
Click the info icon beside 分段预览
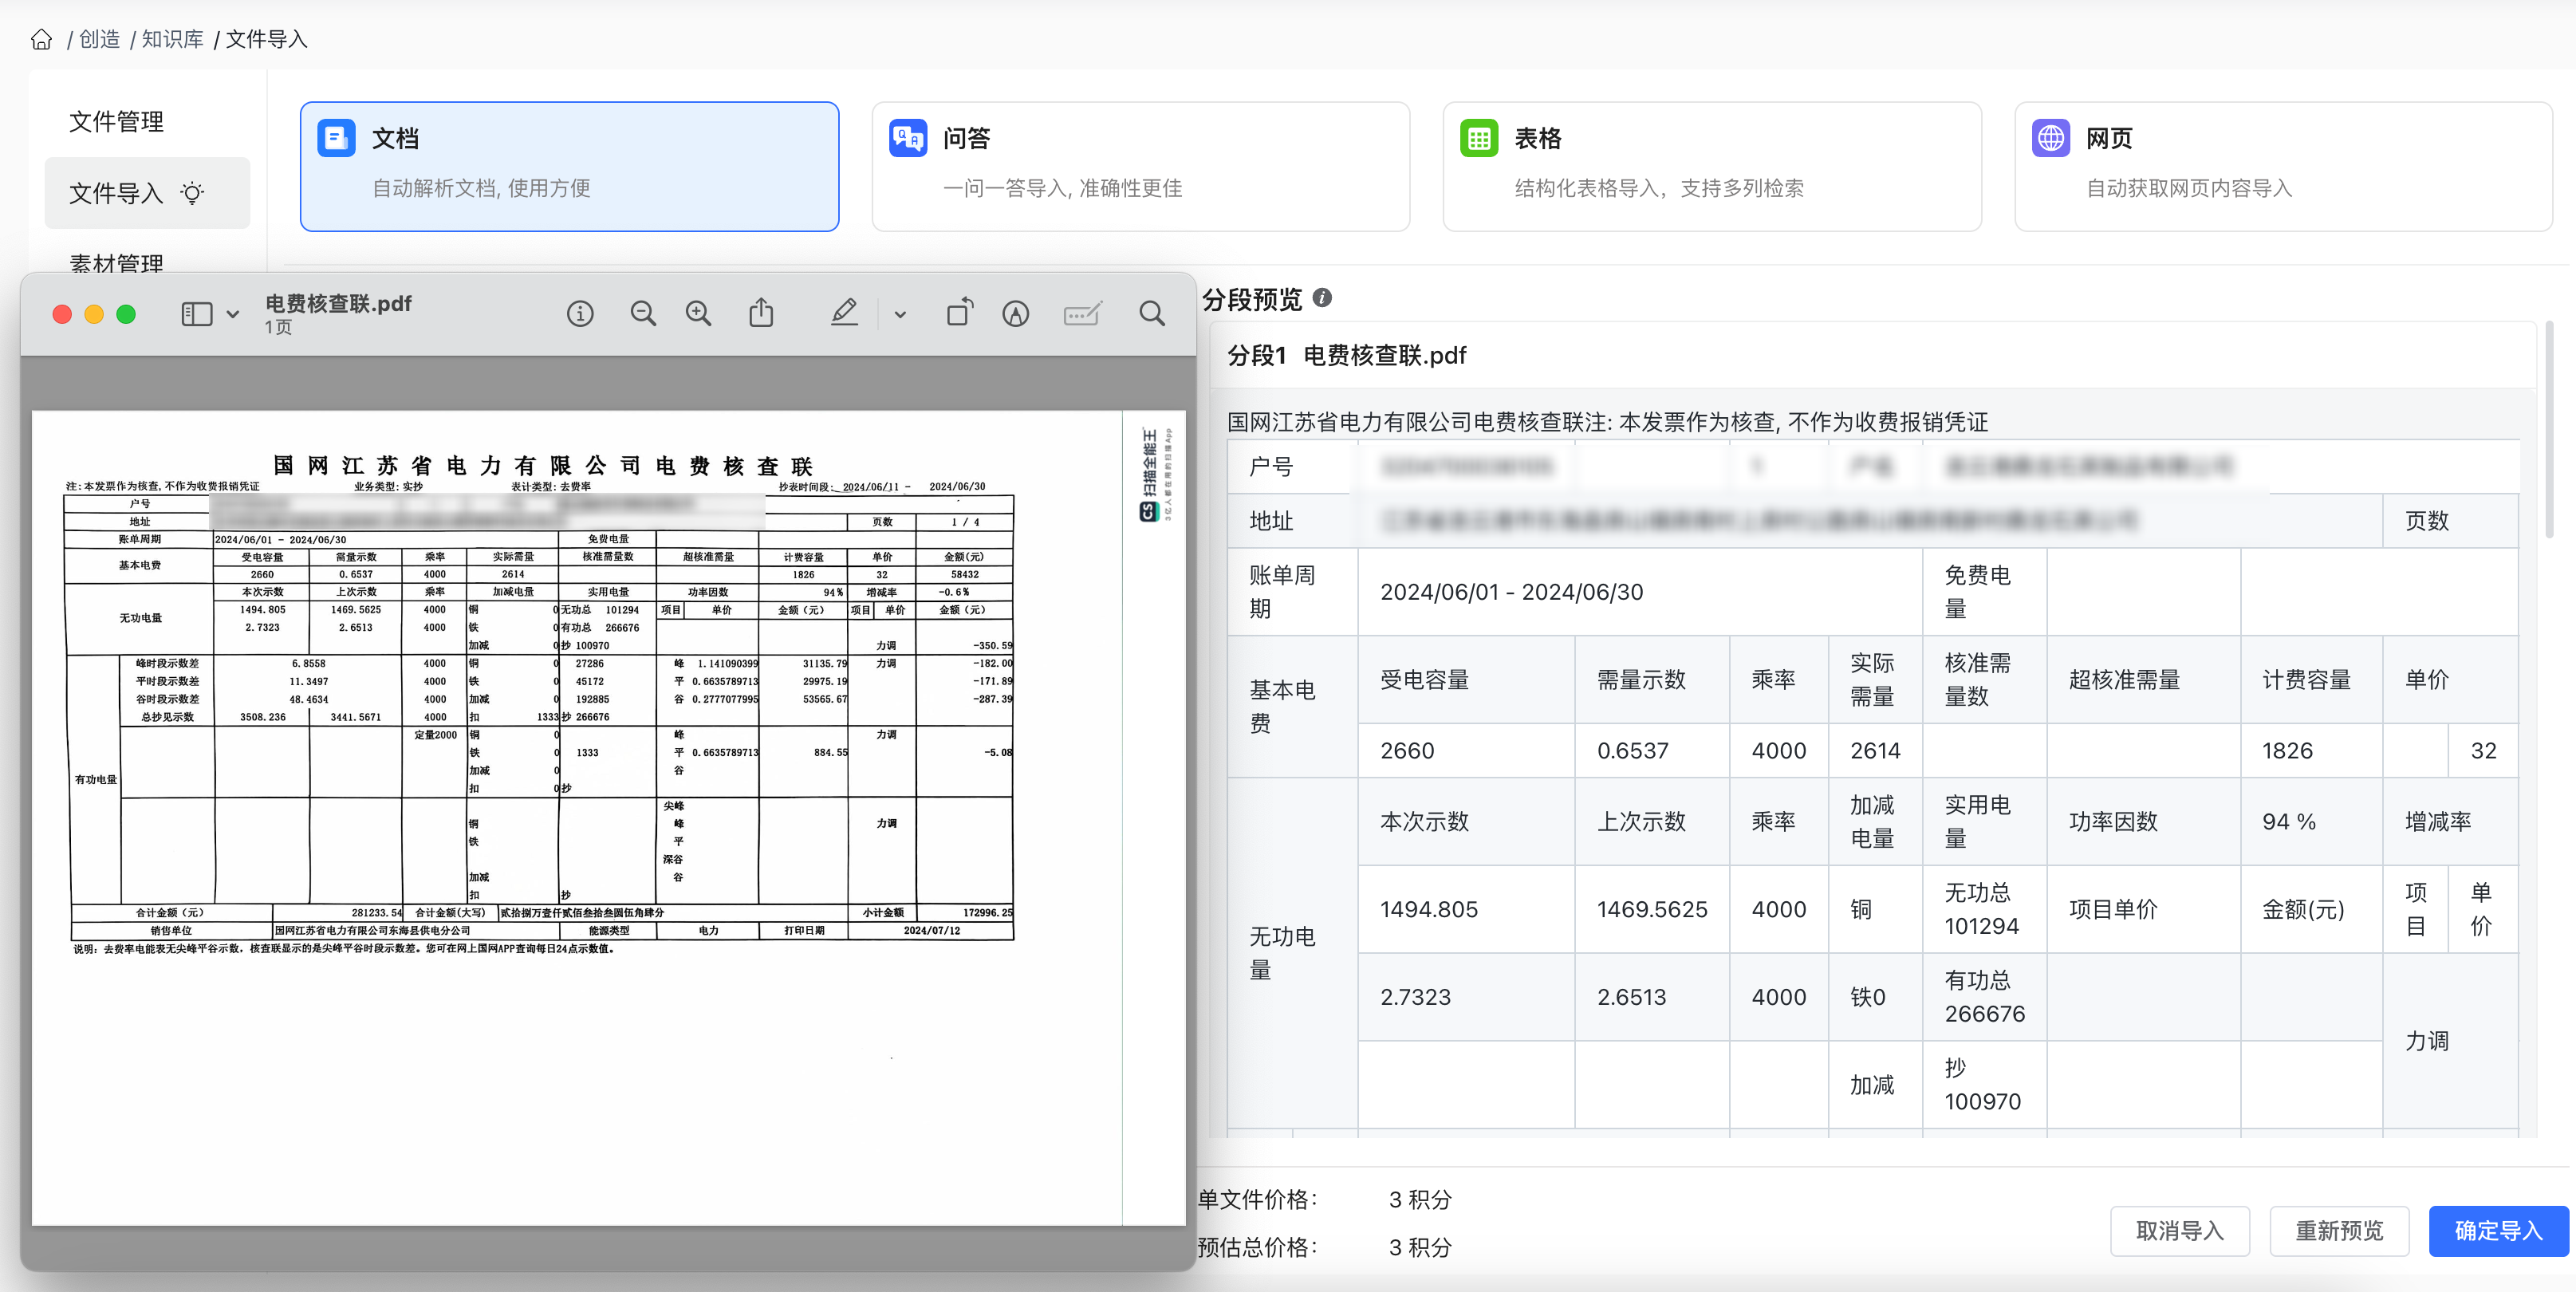pos(1322,298)
